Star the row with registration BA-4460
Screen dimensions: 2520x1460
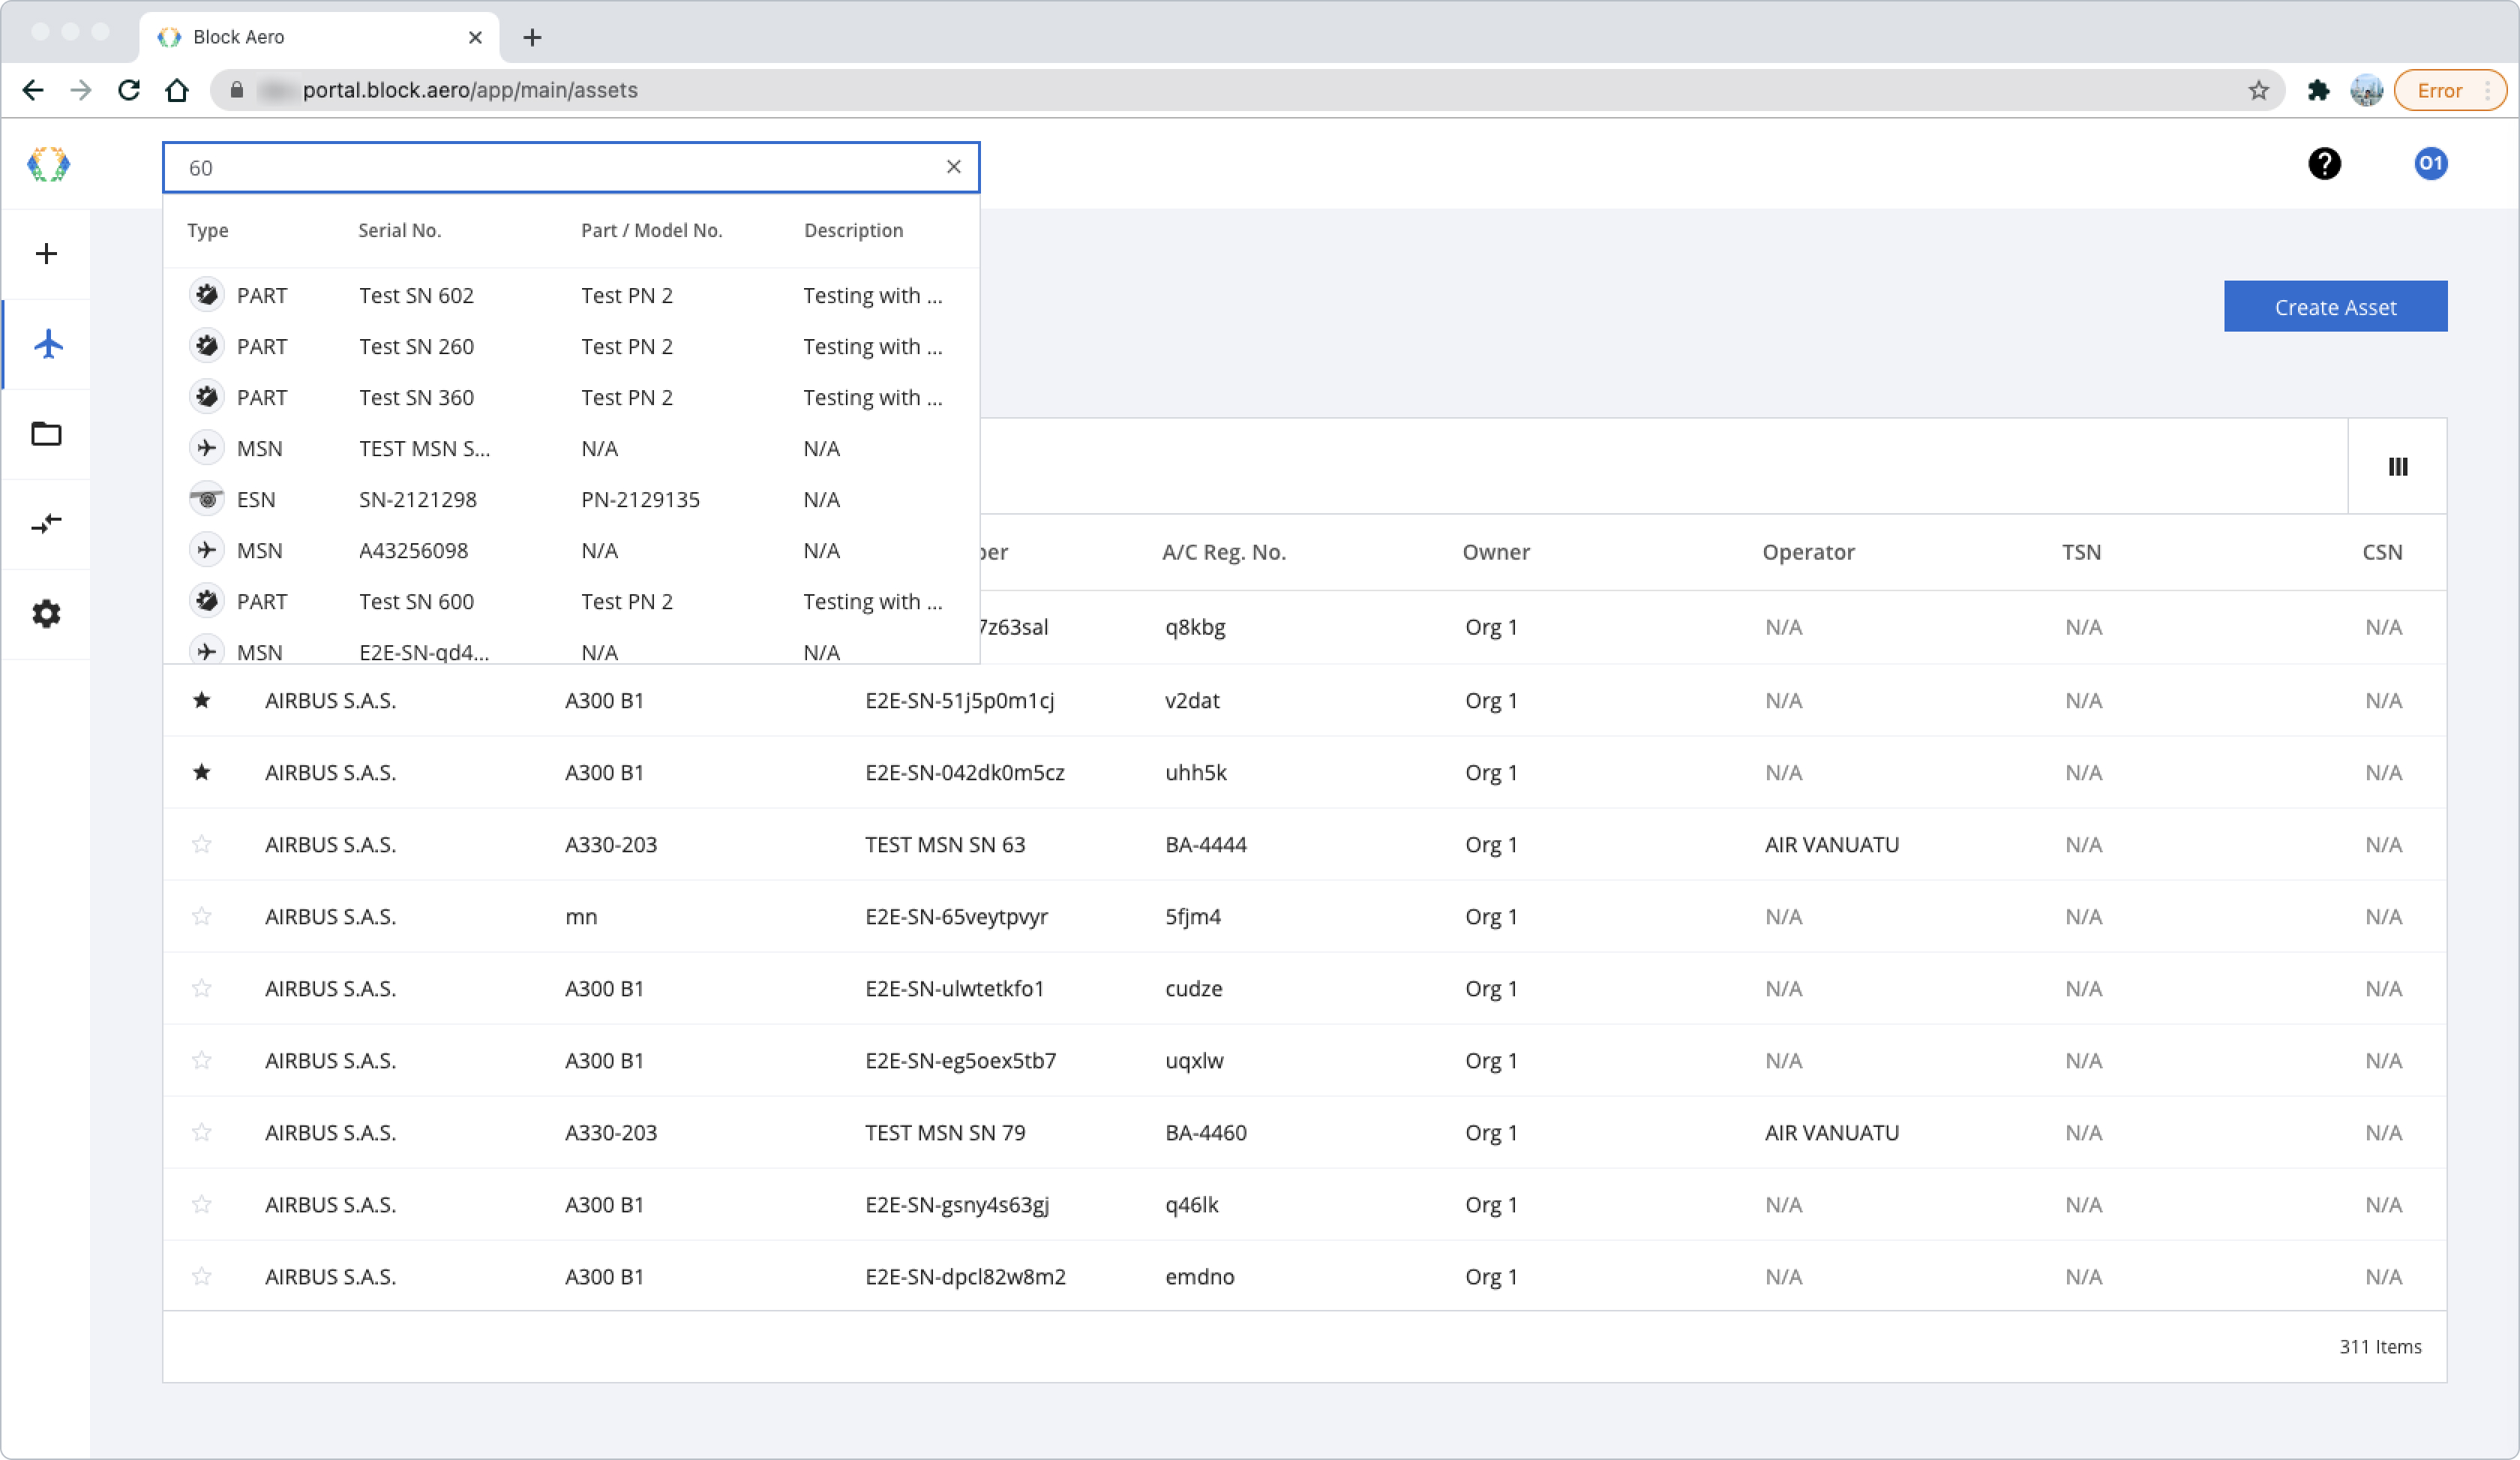(x=203, y=1132)
